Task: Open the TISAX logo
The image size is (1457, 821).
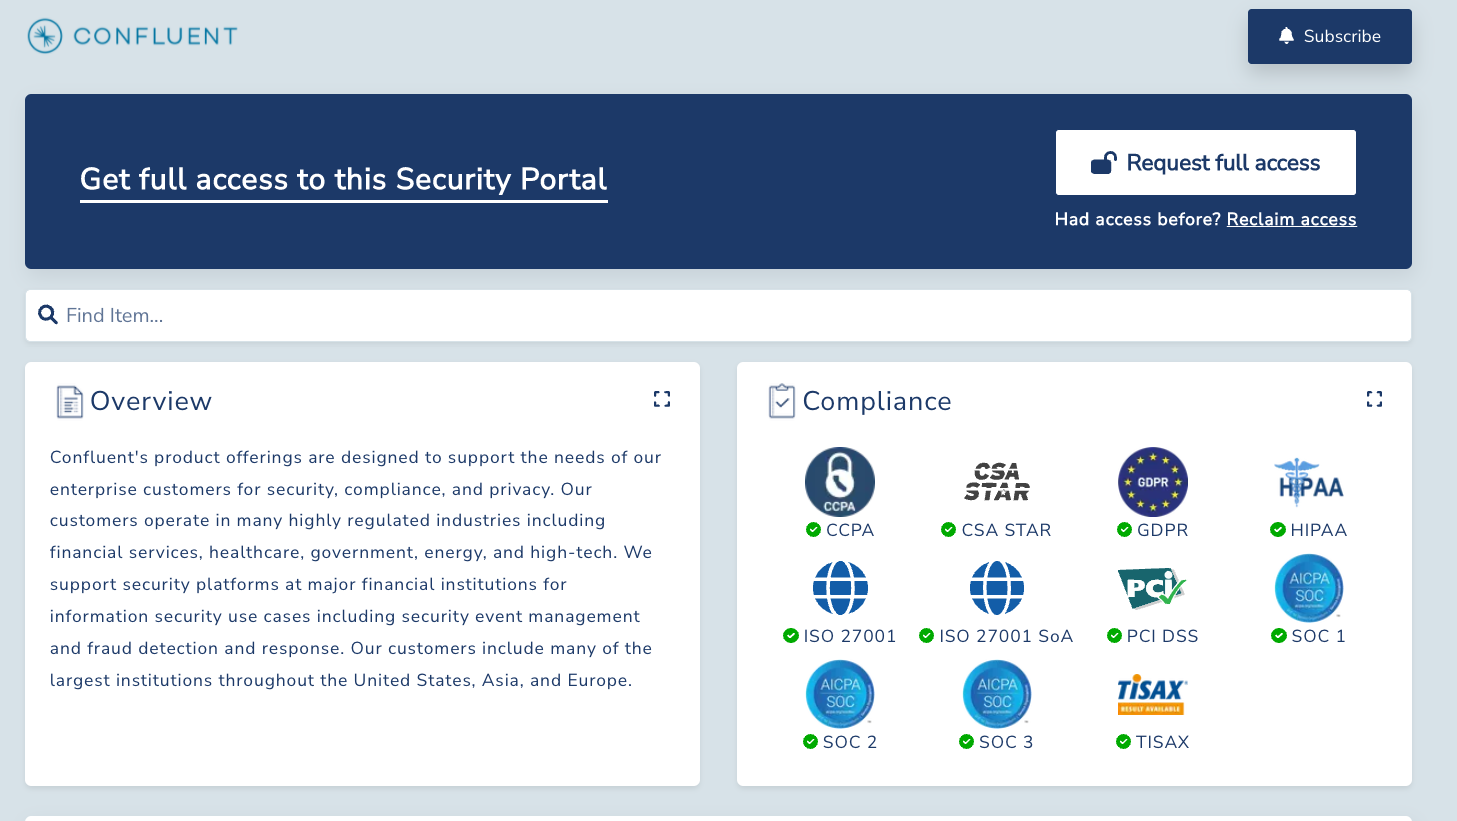Action: pos(1153,694)
